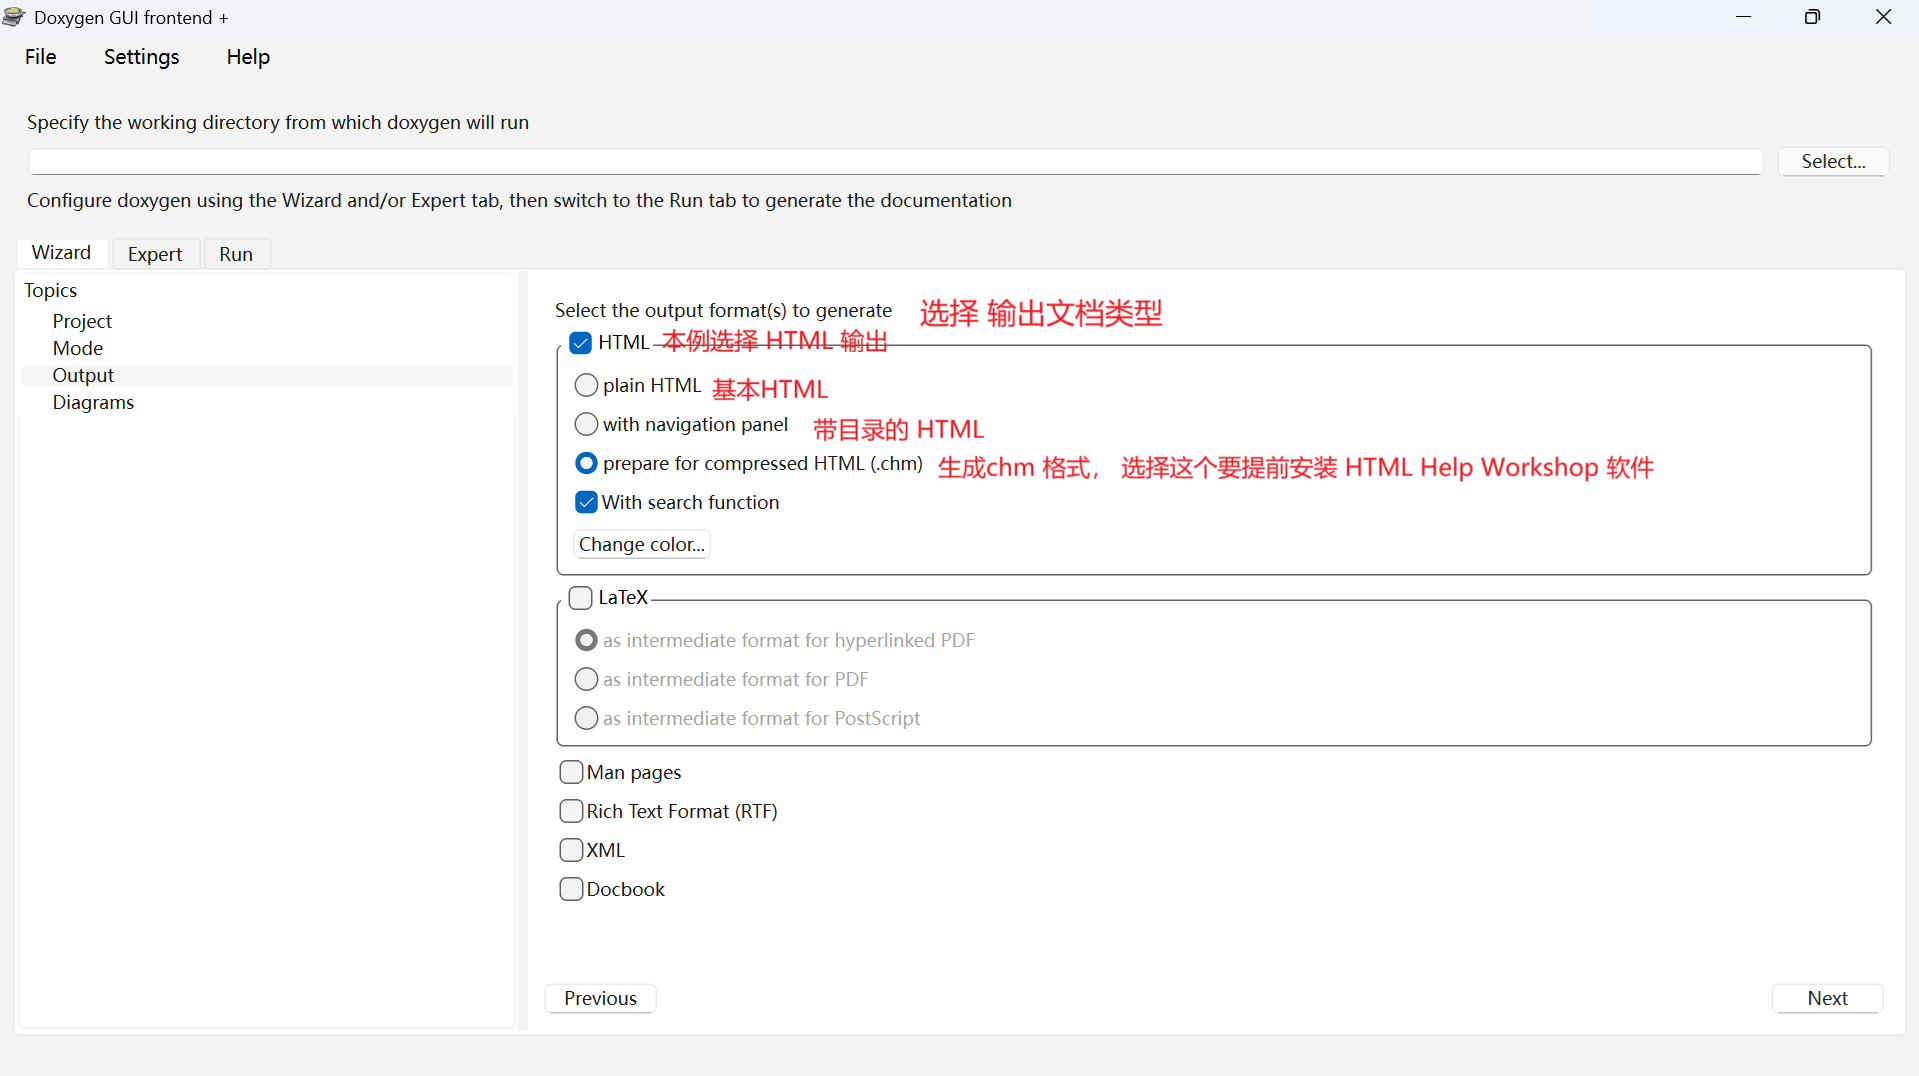Open the Help menu
Screen dimensions: 1919x1076
248,57
